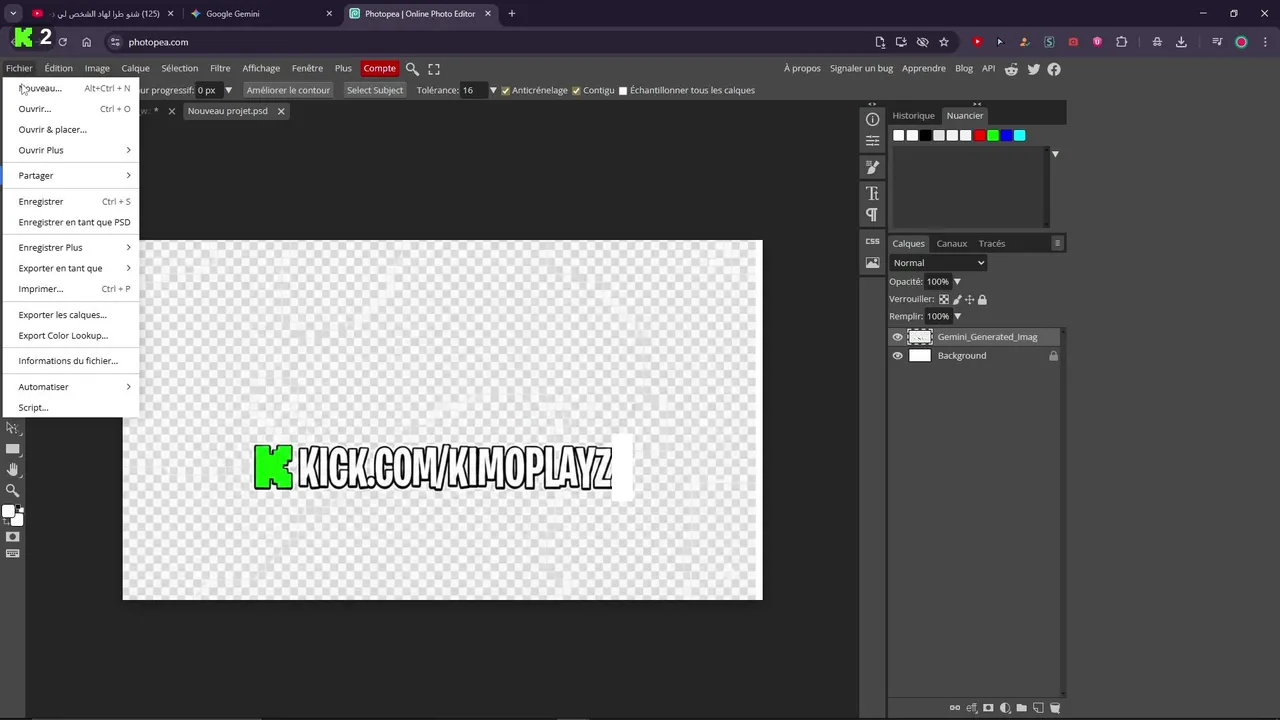Toggle the Contigu checkbox
The width and height of the screenshot is (1280, 720).
(x=576, y=91)
